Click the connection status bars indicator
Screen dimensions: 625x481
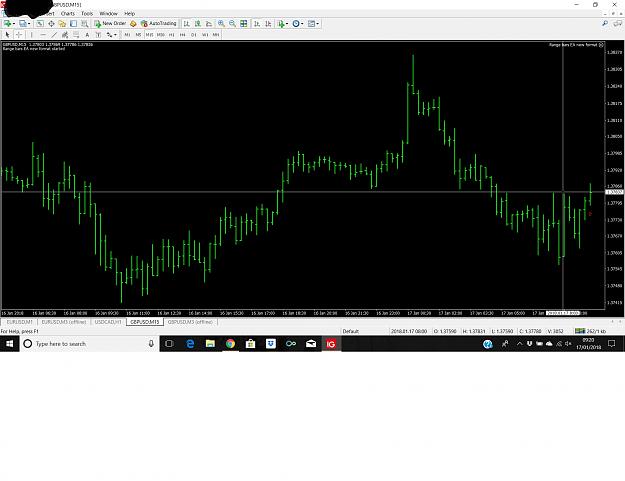click(580, 331)
